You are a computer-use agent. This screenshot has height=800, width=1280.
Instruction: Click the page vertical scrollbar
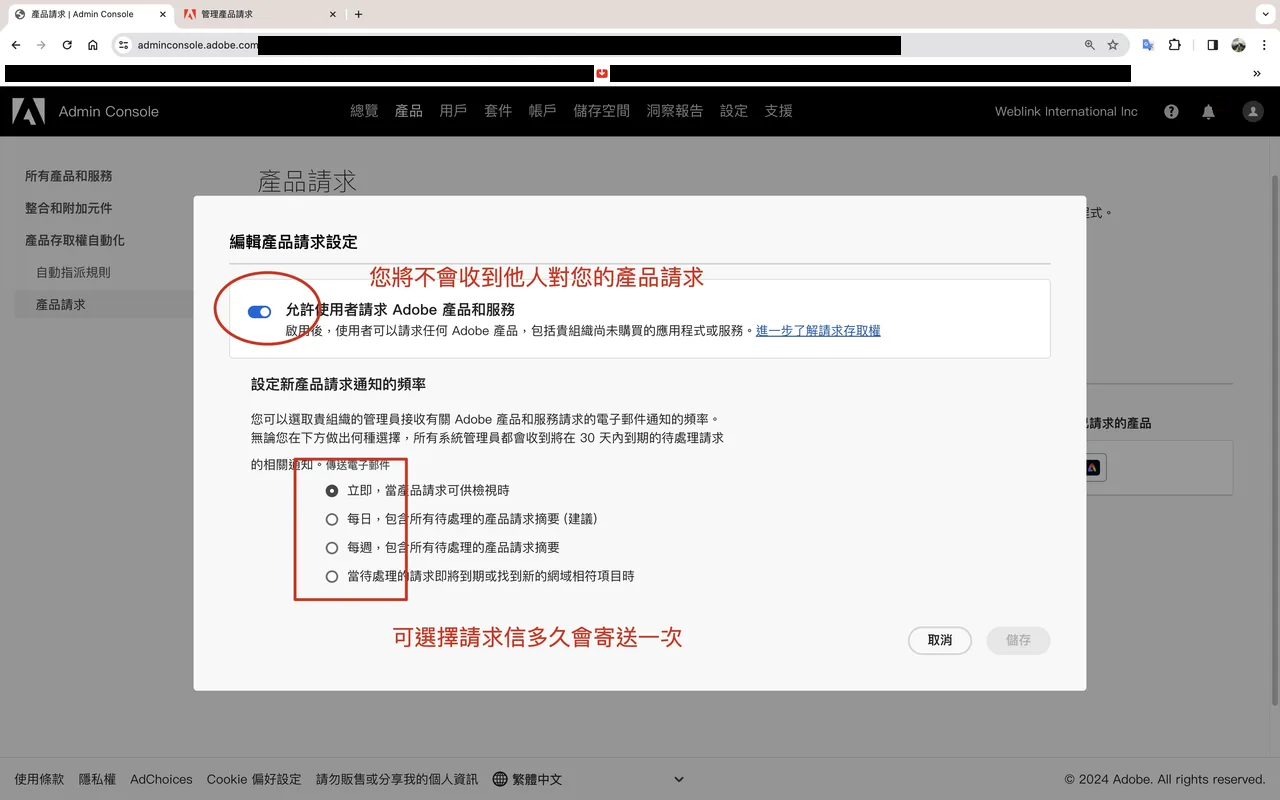pyautogui.click(x=1274, y=440)
